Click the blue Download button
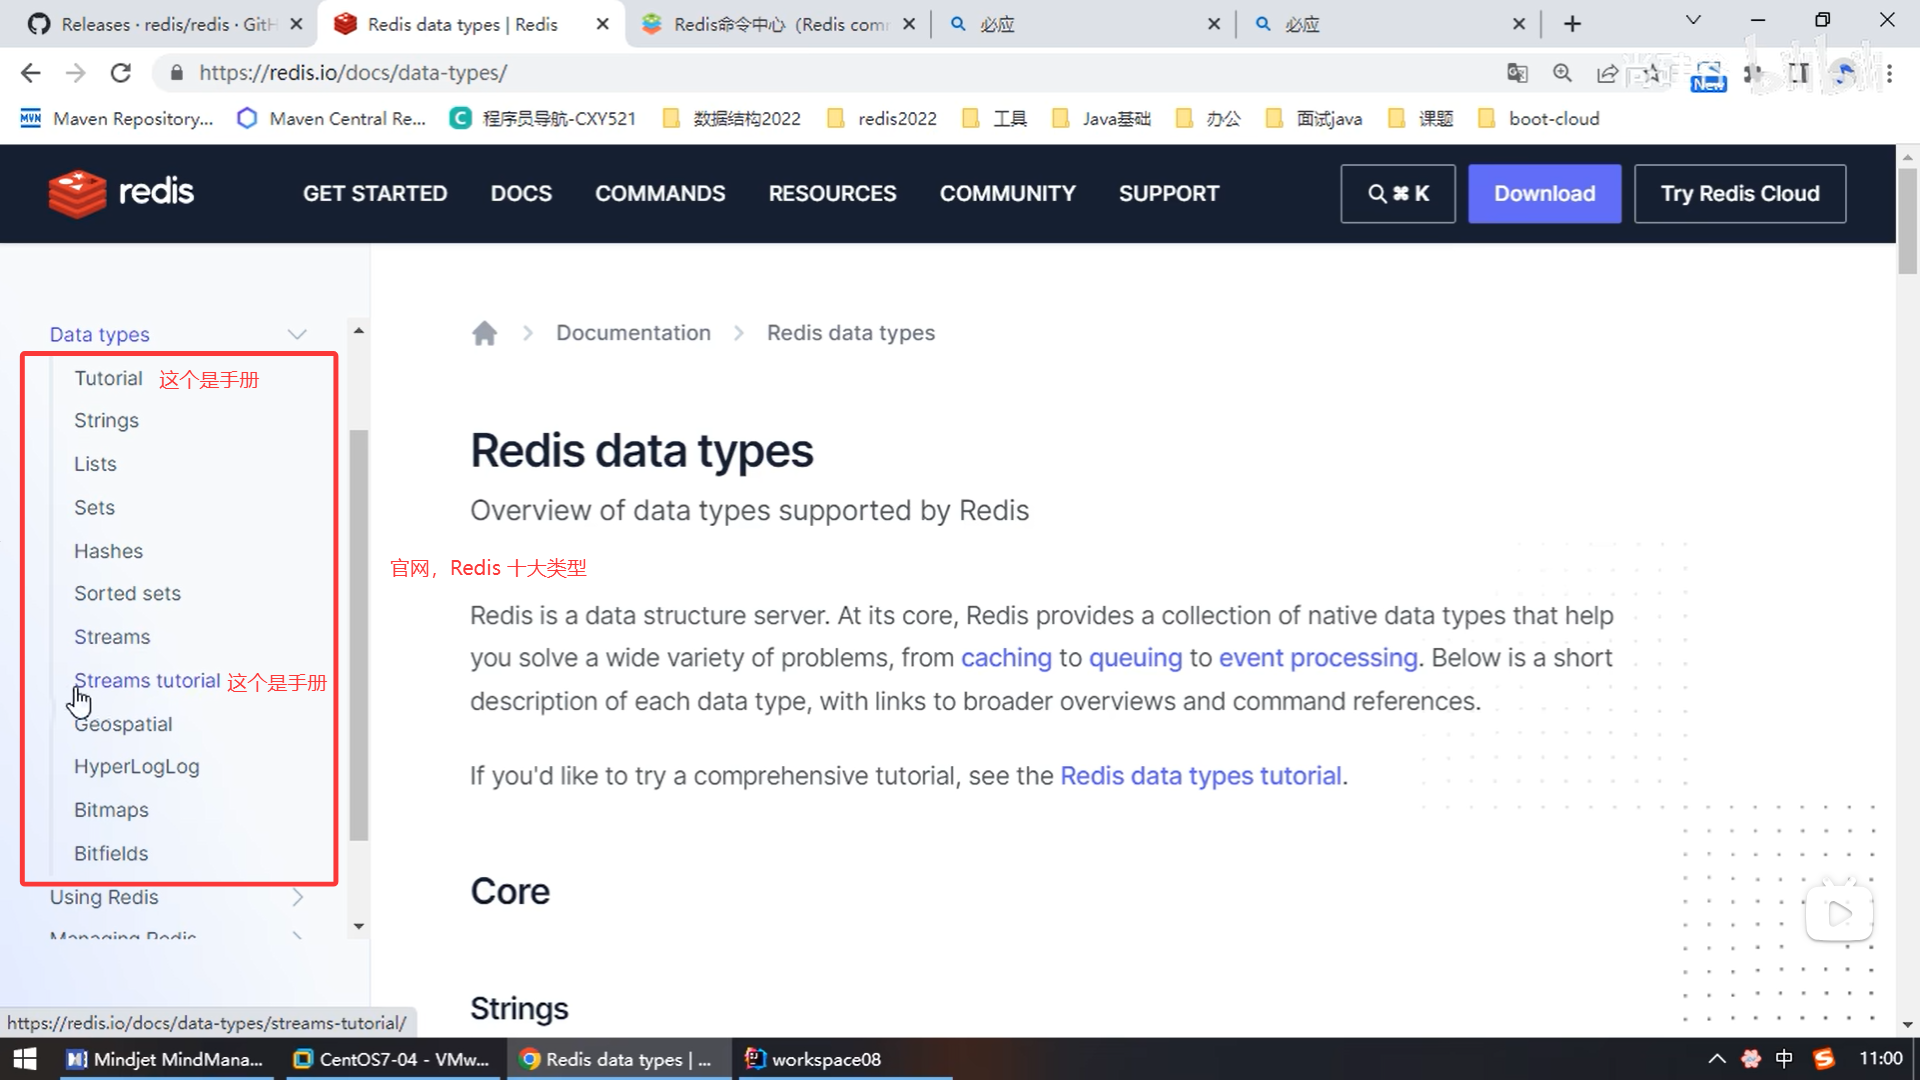The width and height of the screenshot is (1920, 1080). pos(1544,193)
